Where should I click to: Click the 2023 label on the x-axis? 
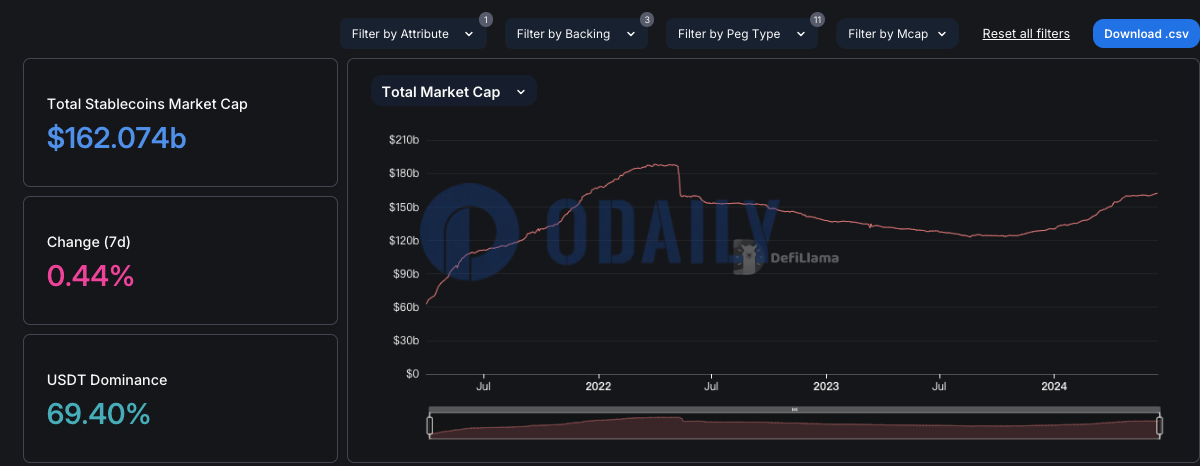826,385
